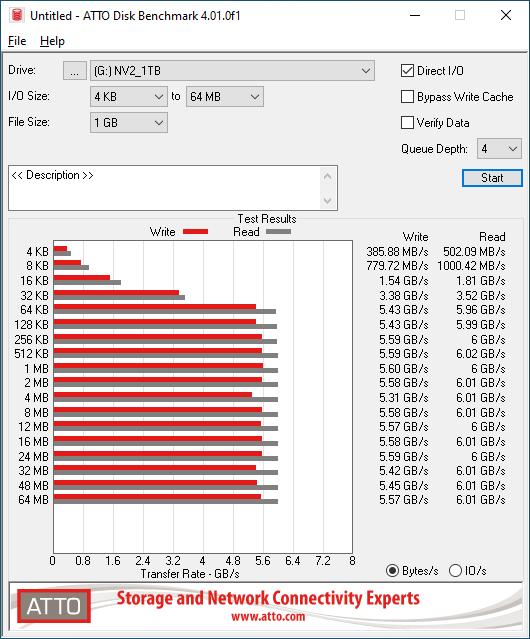Viewport: 530px width, 639px height.
Task: Minimize the ATTO Disk Benchmark window
Action: click(x=415, y=15)
